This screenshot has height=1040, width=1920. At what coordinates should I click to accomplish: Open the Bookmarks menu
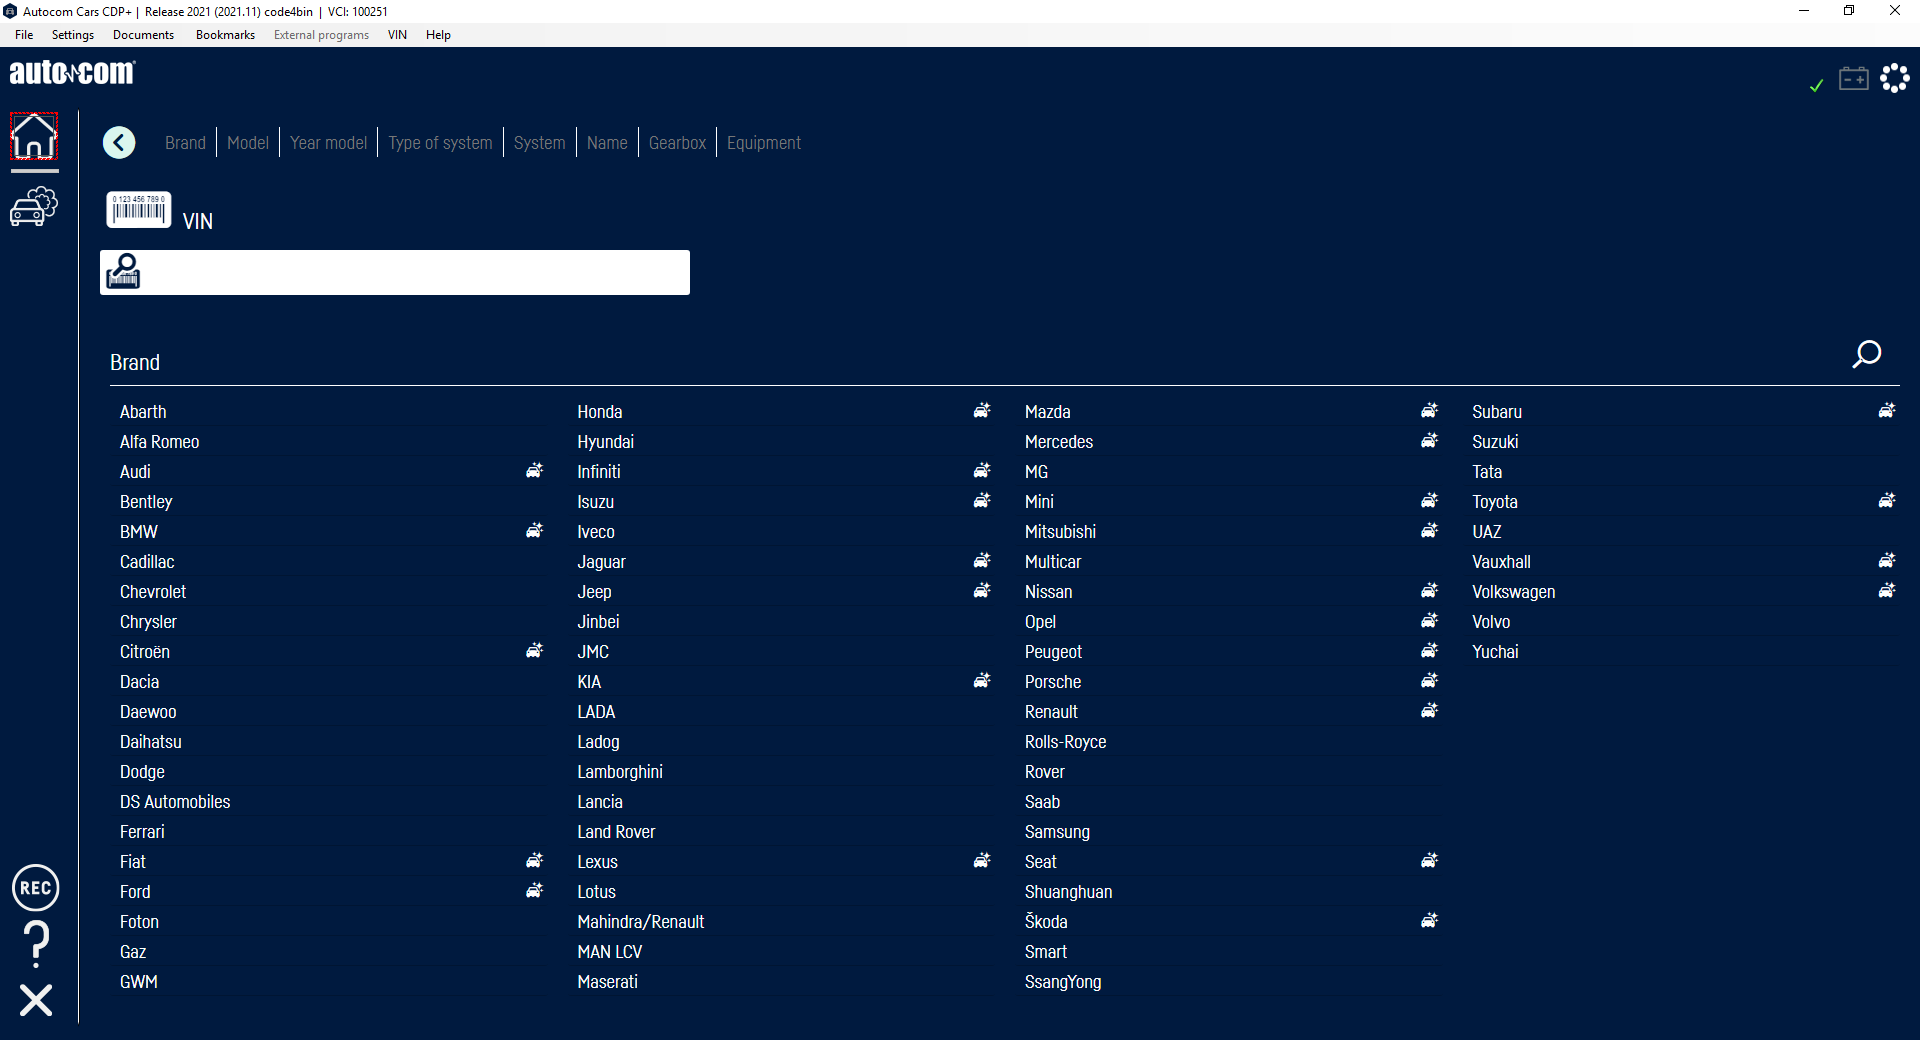[x=225, y=35]
